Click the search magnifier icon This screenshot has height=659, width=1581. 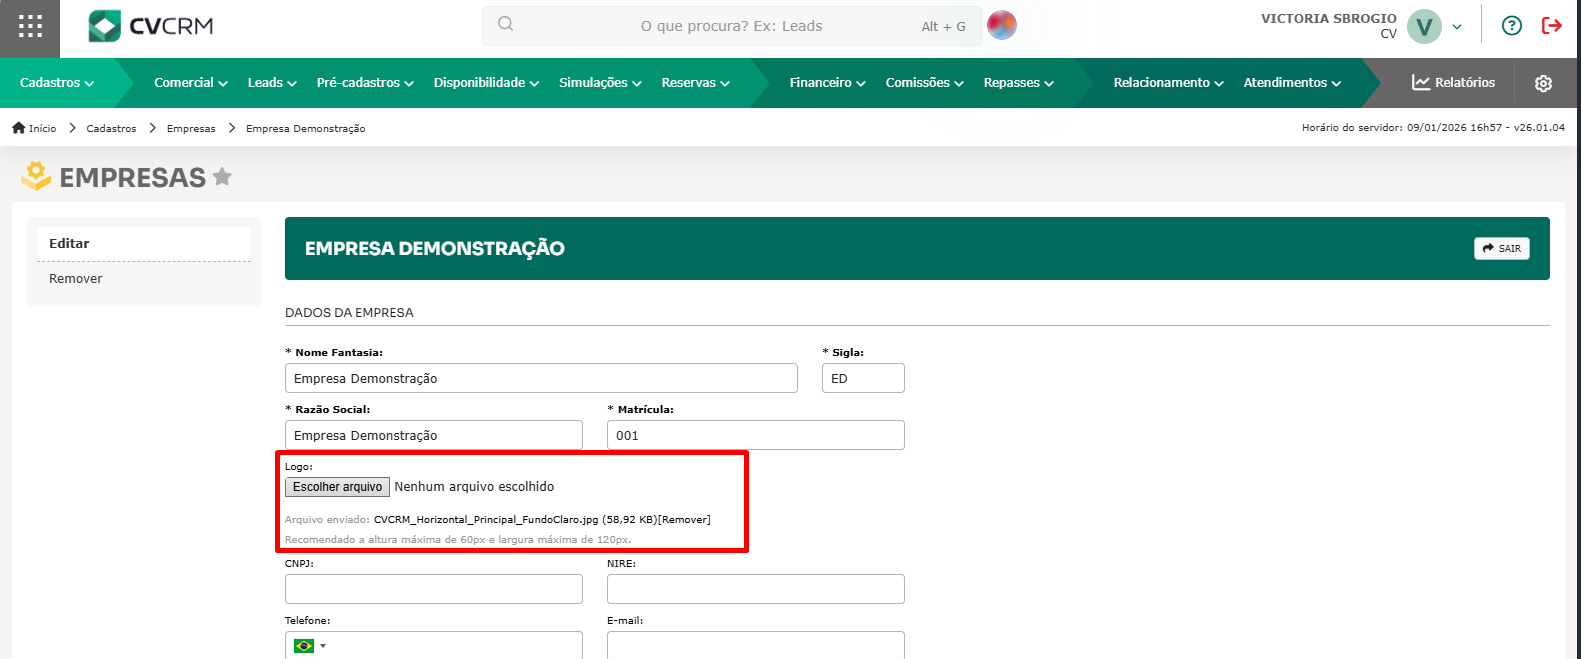click(x=506, y=24)
